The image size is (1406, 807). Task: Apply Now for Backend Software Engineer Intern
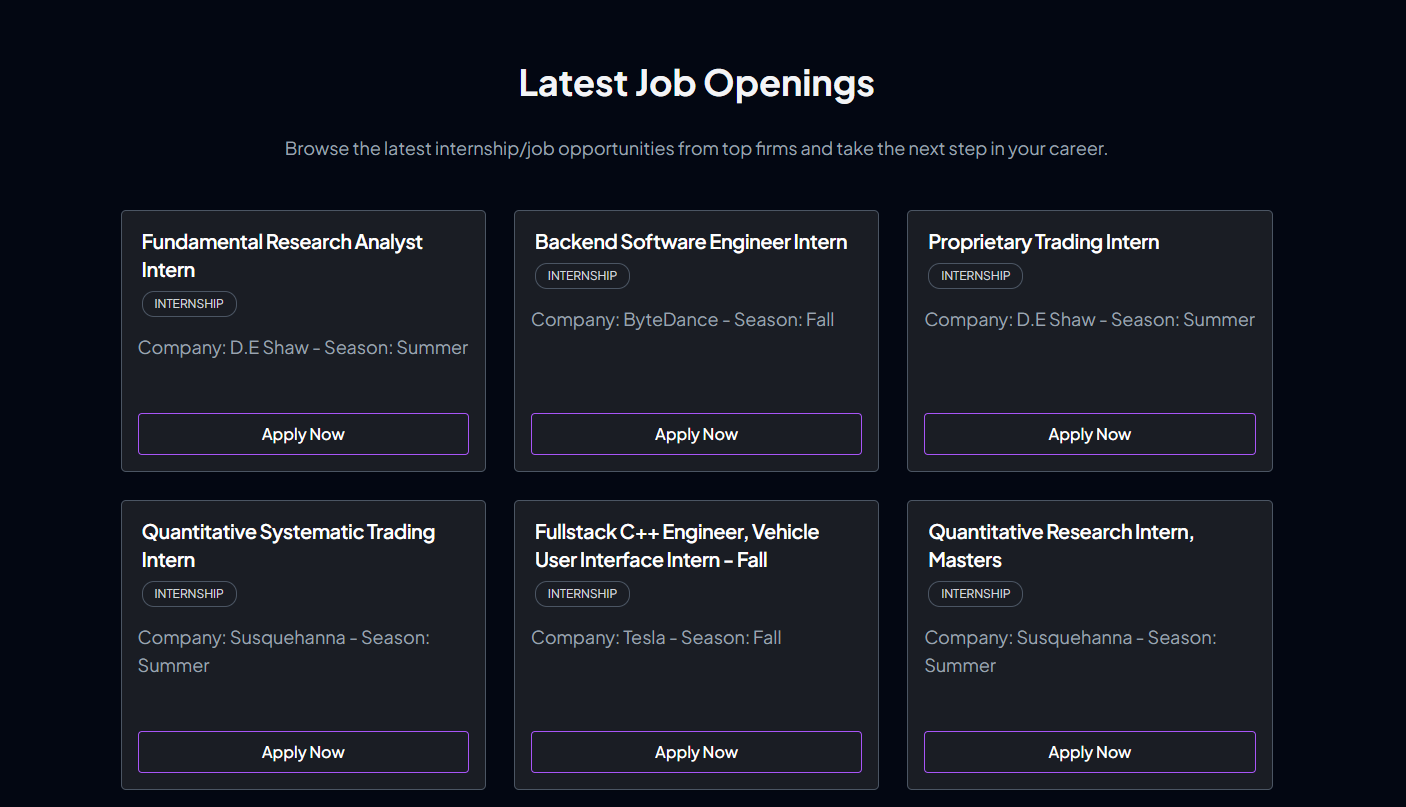tap(696, 434)
